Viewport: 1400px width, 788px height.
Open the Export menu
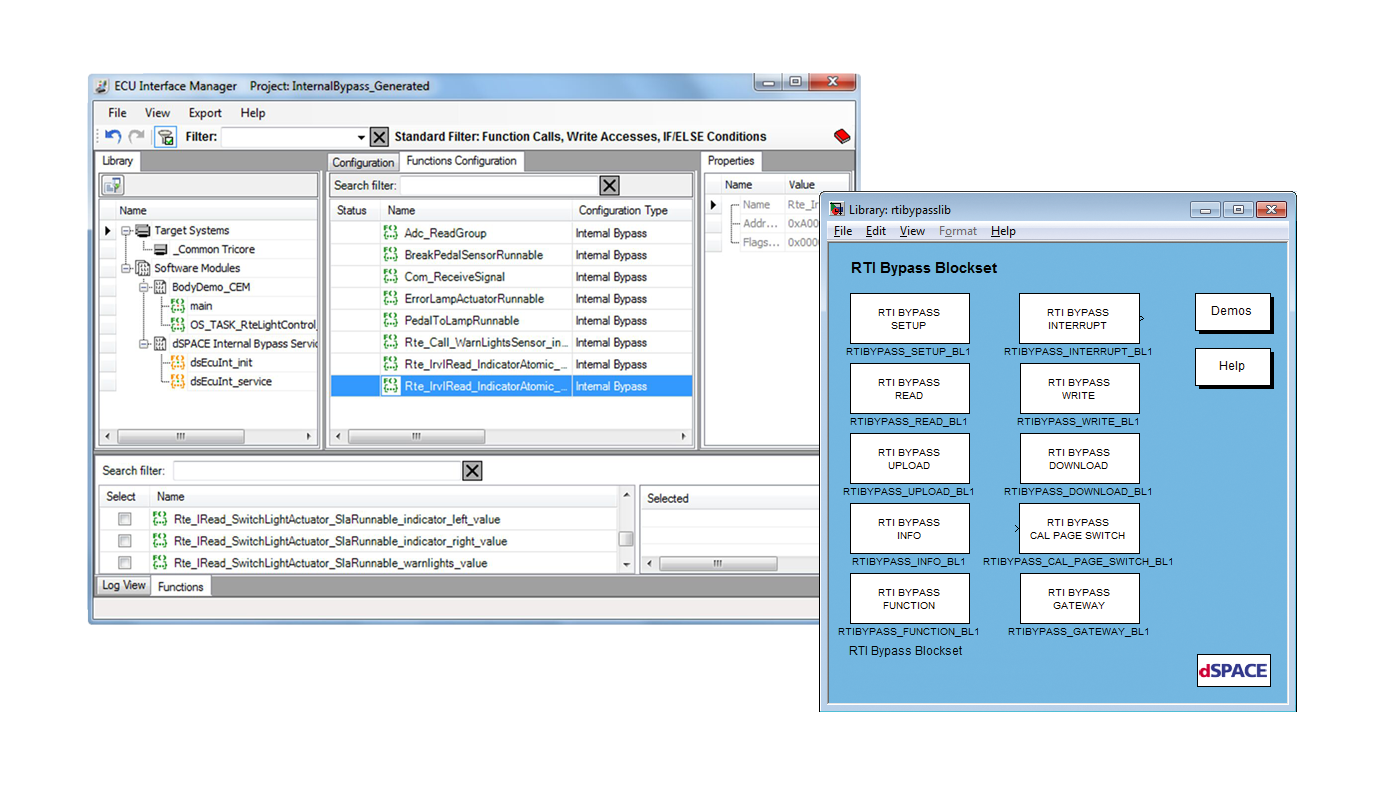(x=205, y=113)
